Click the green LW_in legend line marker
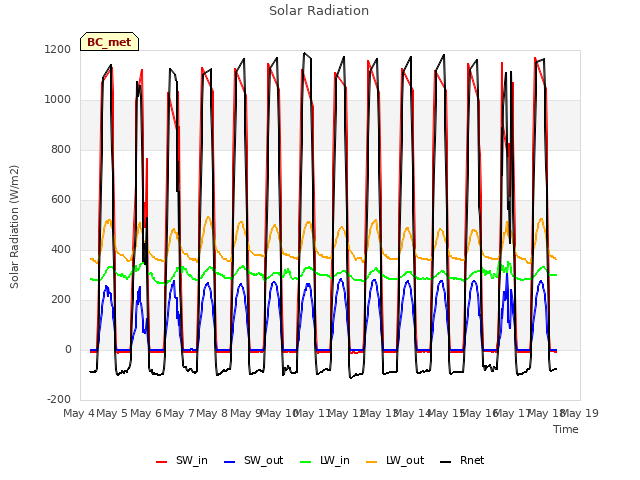The height and width of the screenshot is (480, 640). click(305, 462)
